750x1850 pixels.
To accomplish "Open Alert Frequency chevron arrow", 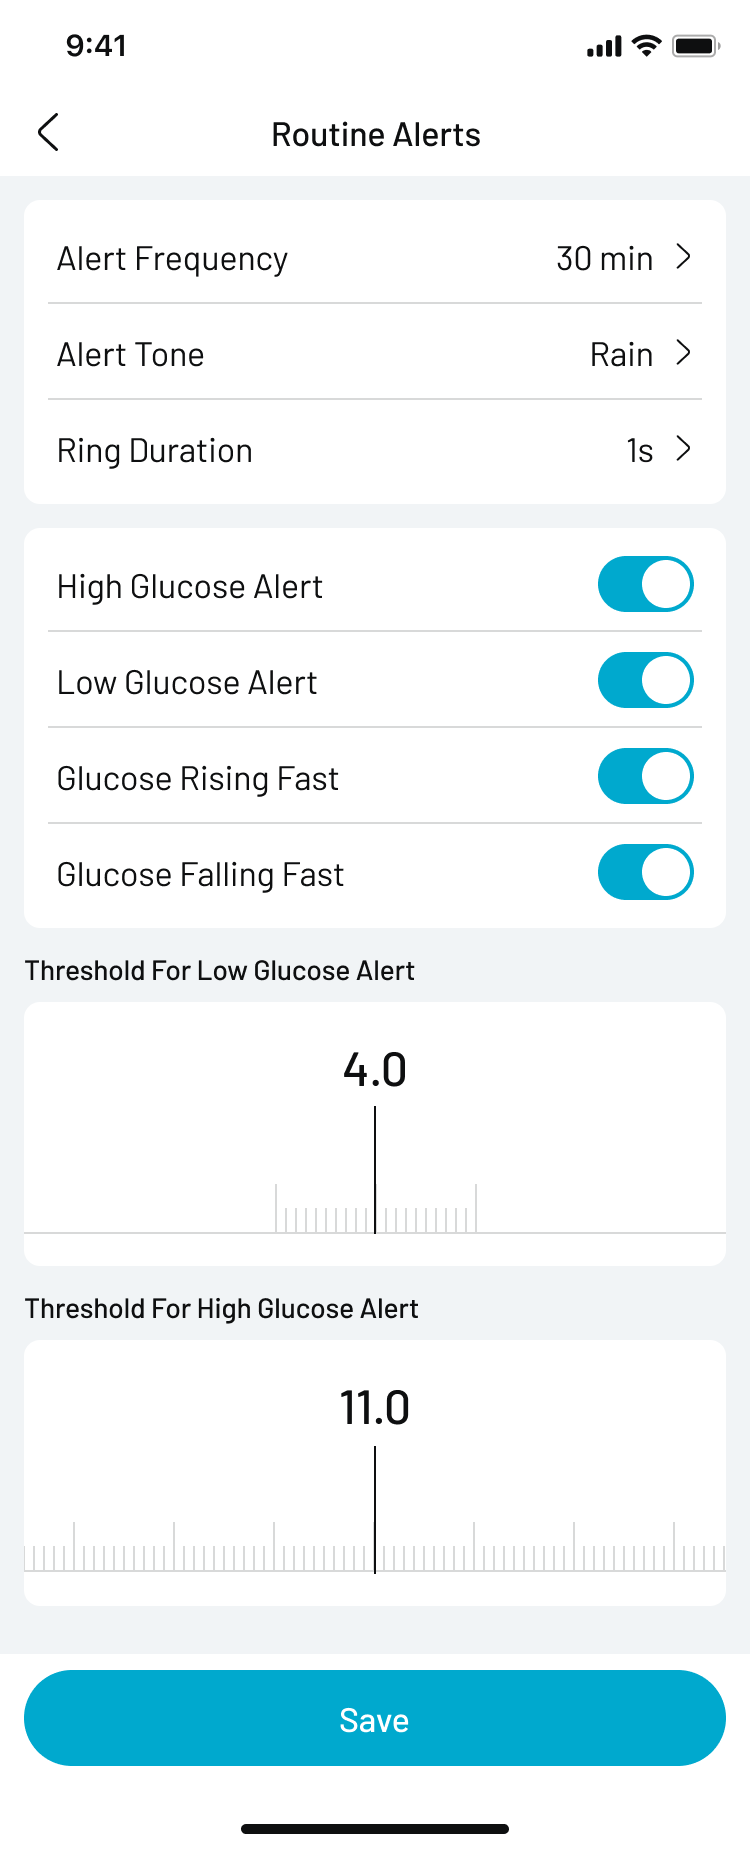I will [684, 258].
